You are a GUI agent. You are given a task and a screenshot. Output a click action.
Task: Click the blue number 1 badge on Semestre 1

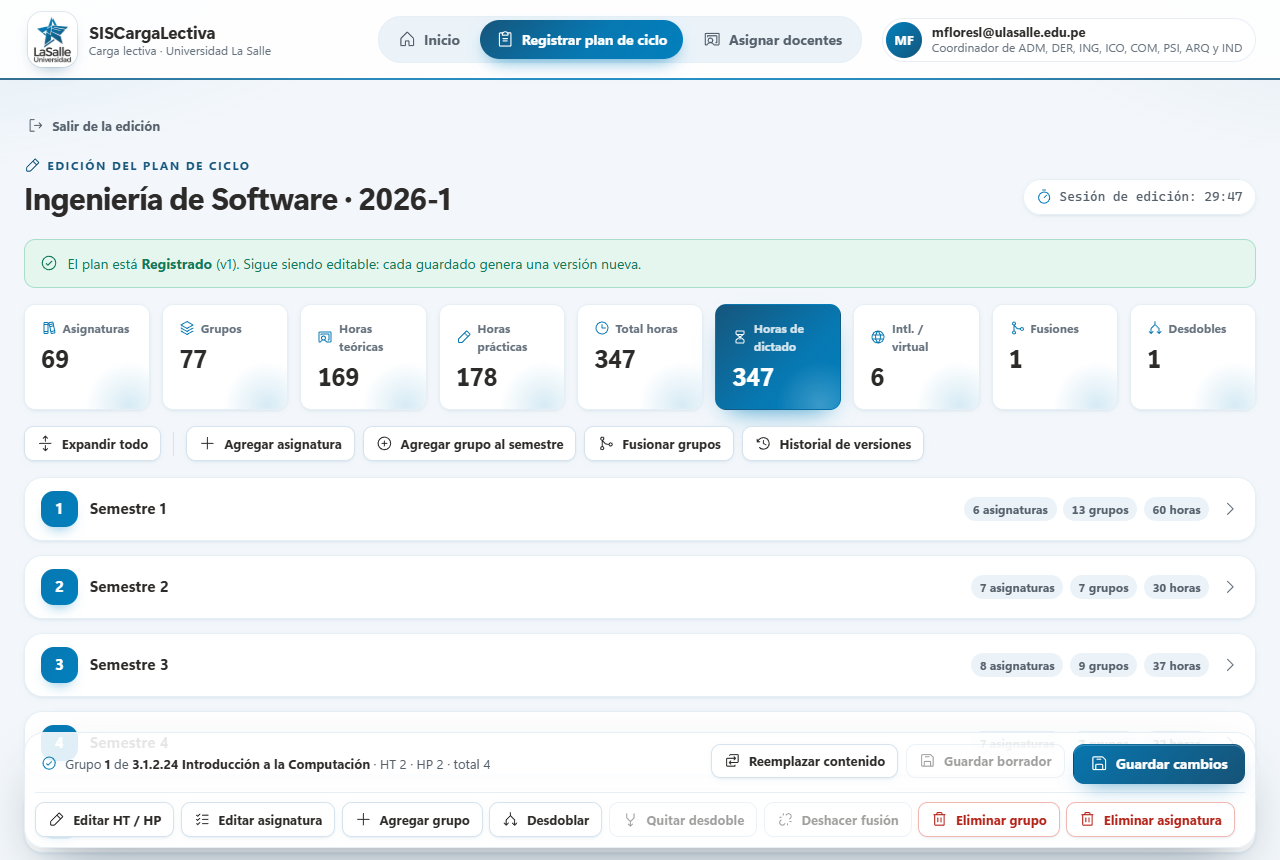tap(59, 509)
